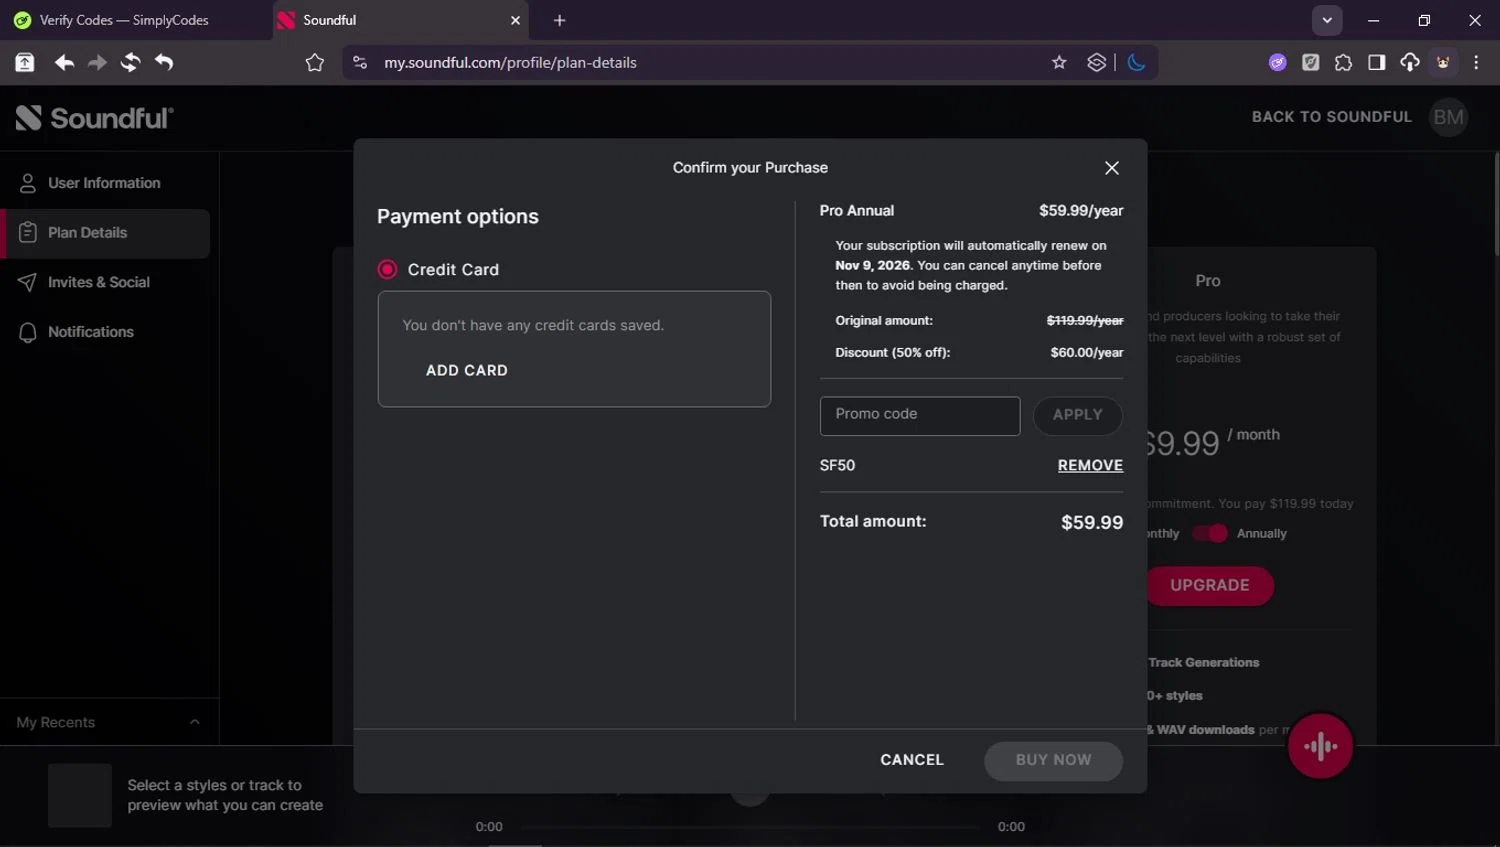Click the User Information person icon
The width and height of the screenshot is (1500, 847).
pyautogui.click(x=28, y=183)
